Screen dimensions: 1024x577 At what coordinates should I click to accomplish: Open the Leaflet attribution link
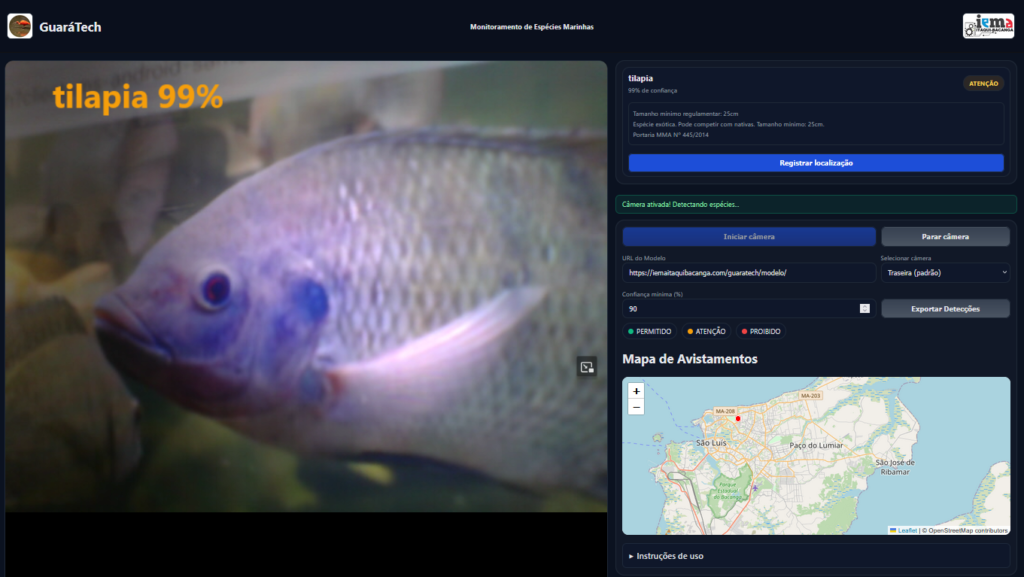point(906,530)
